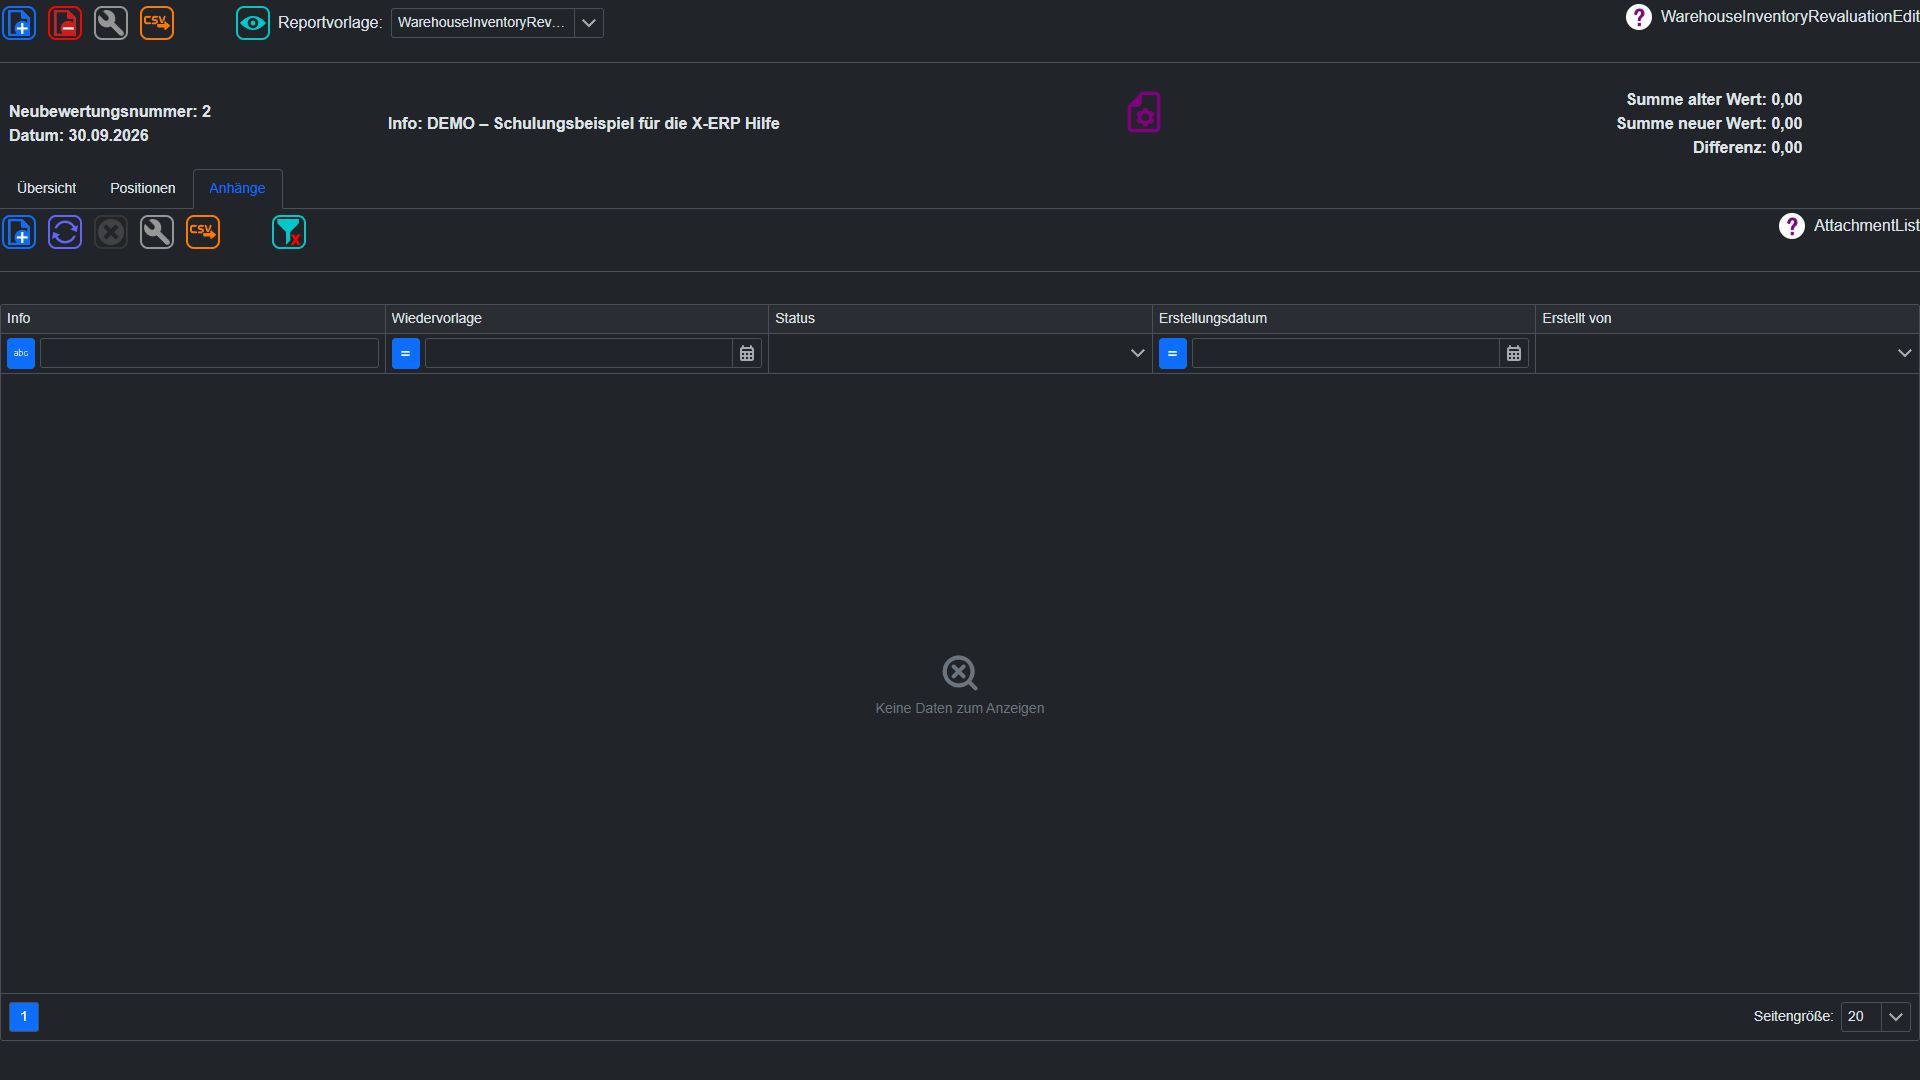Open attachment list wrench settings

(x=157, y=232)
